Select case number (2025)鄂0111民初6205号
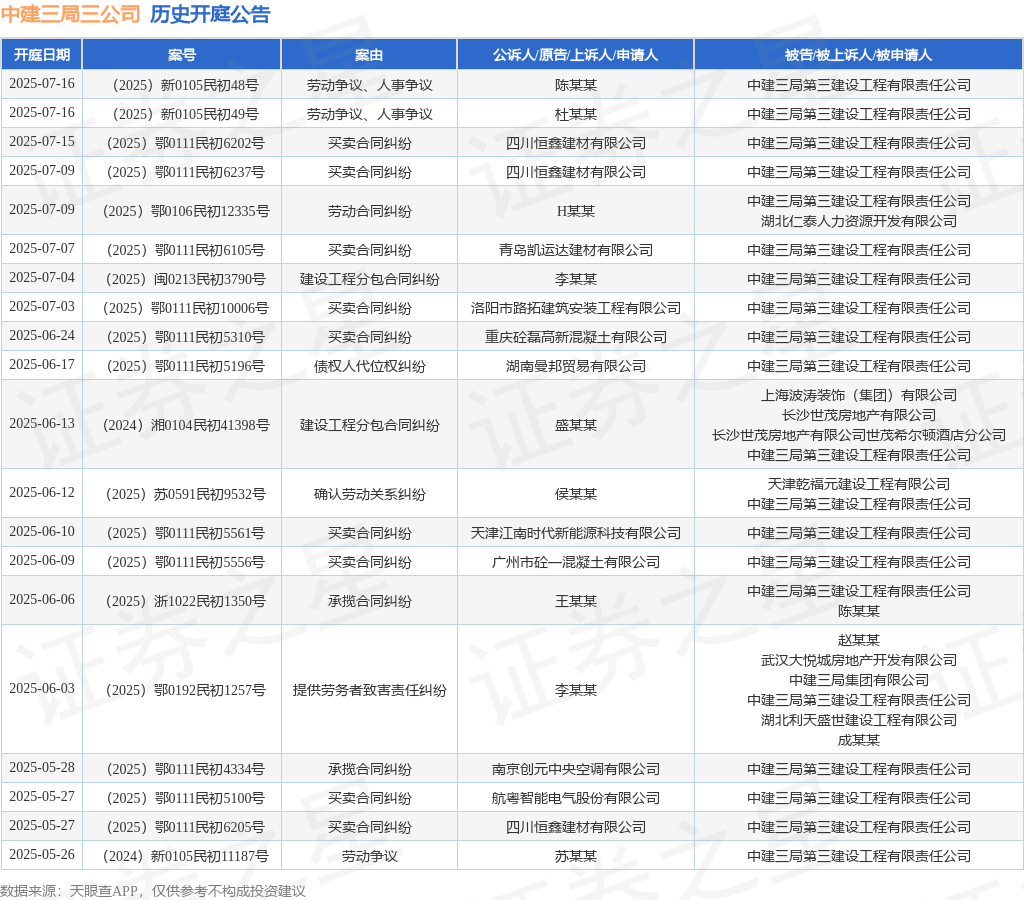 pos(185,827)
